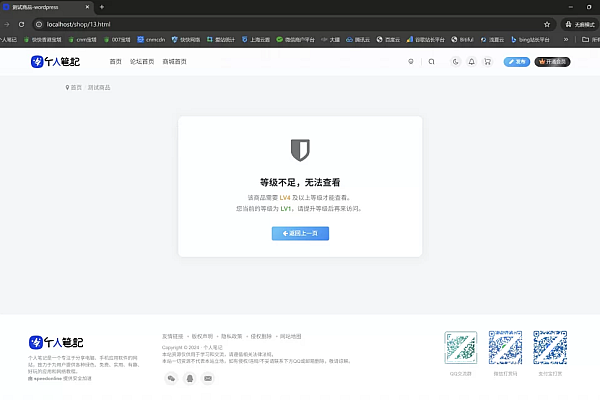Click the 微信打赏码 QR code image

(505, 348)
